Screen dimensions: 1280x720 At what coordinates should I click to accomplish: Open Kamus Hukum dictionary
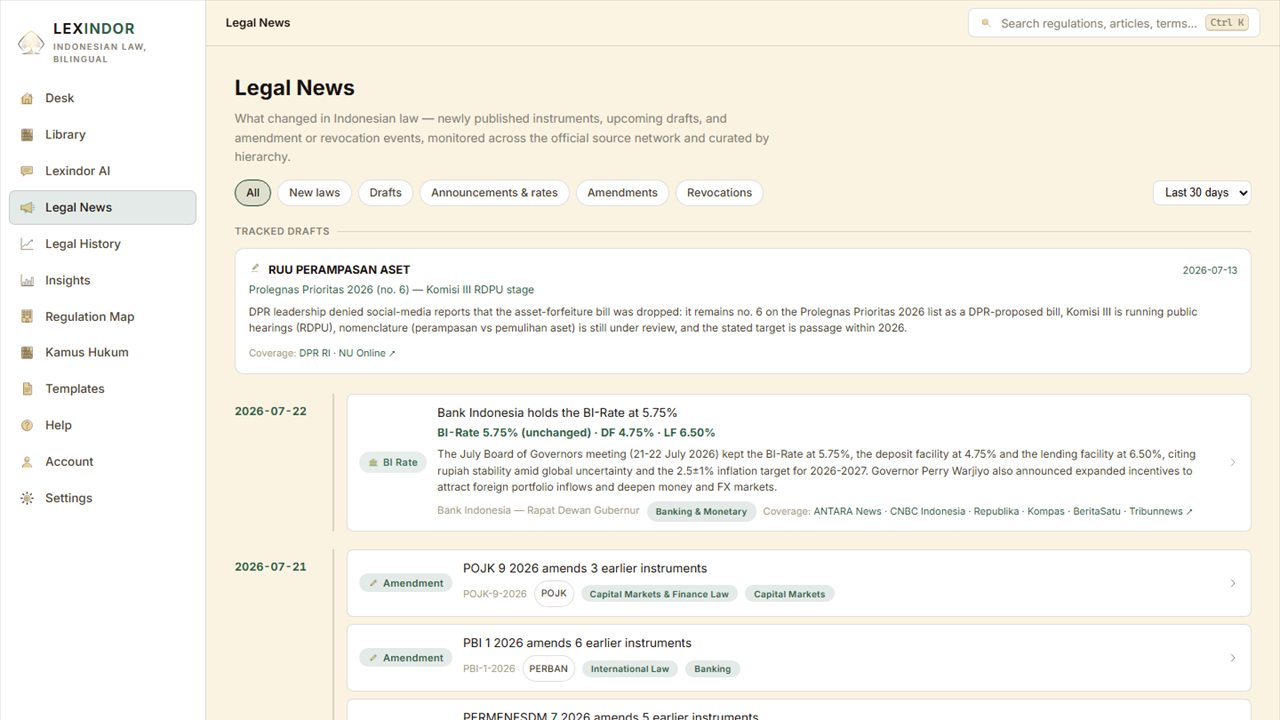(x=102, y=353)
